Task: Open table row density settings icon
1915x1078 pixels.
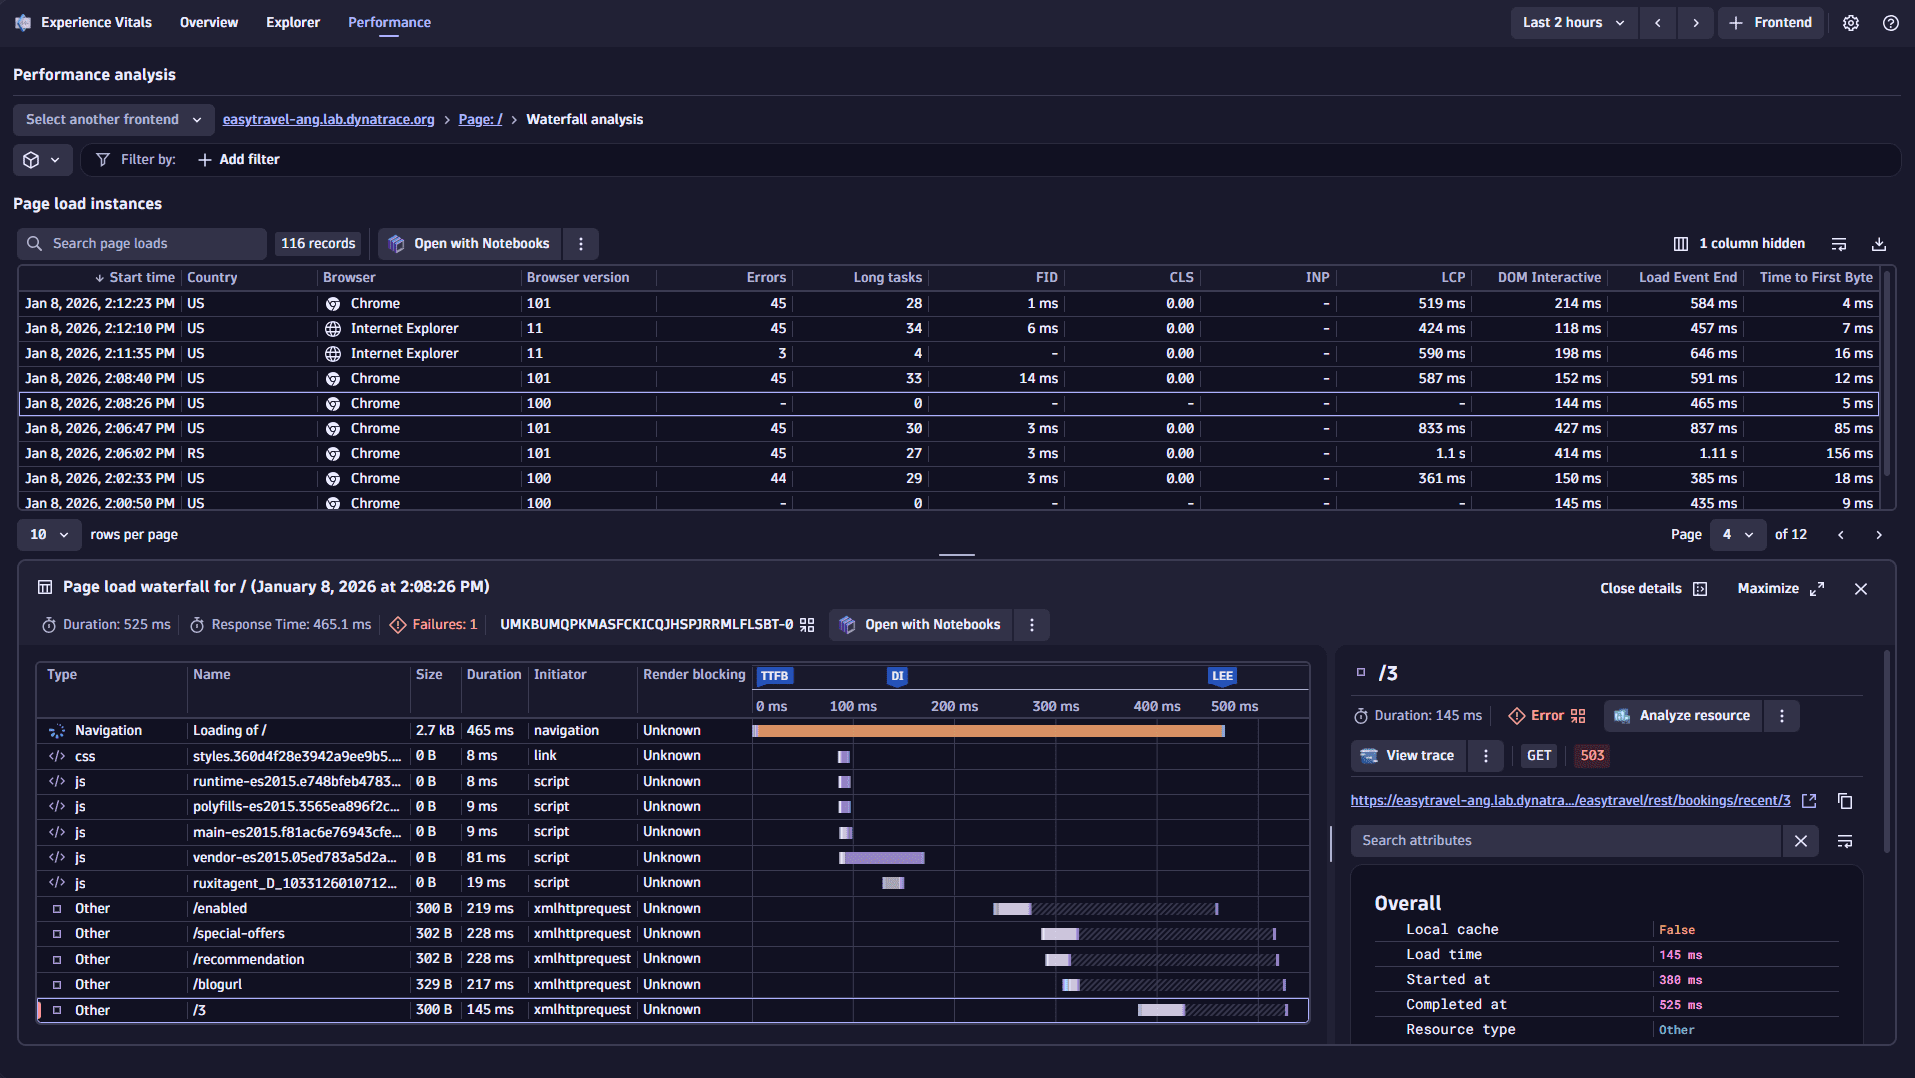Action: (x=1839, y=244)
